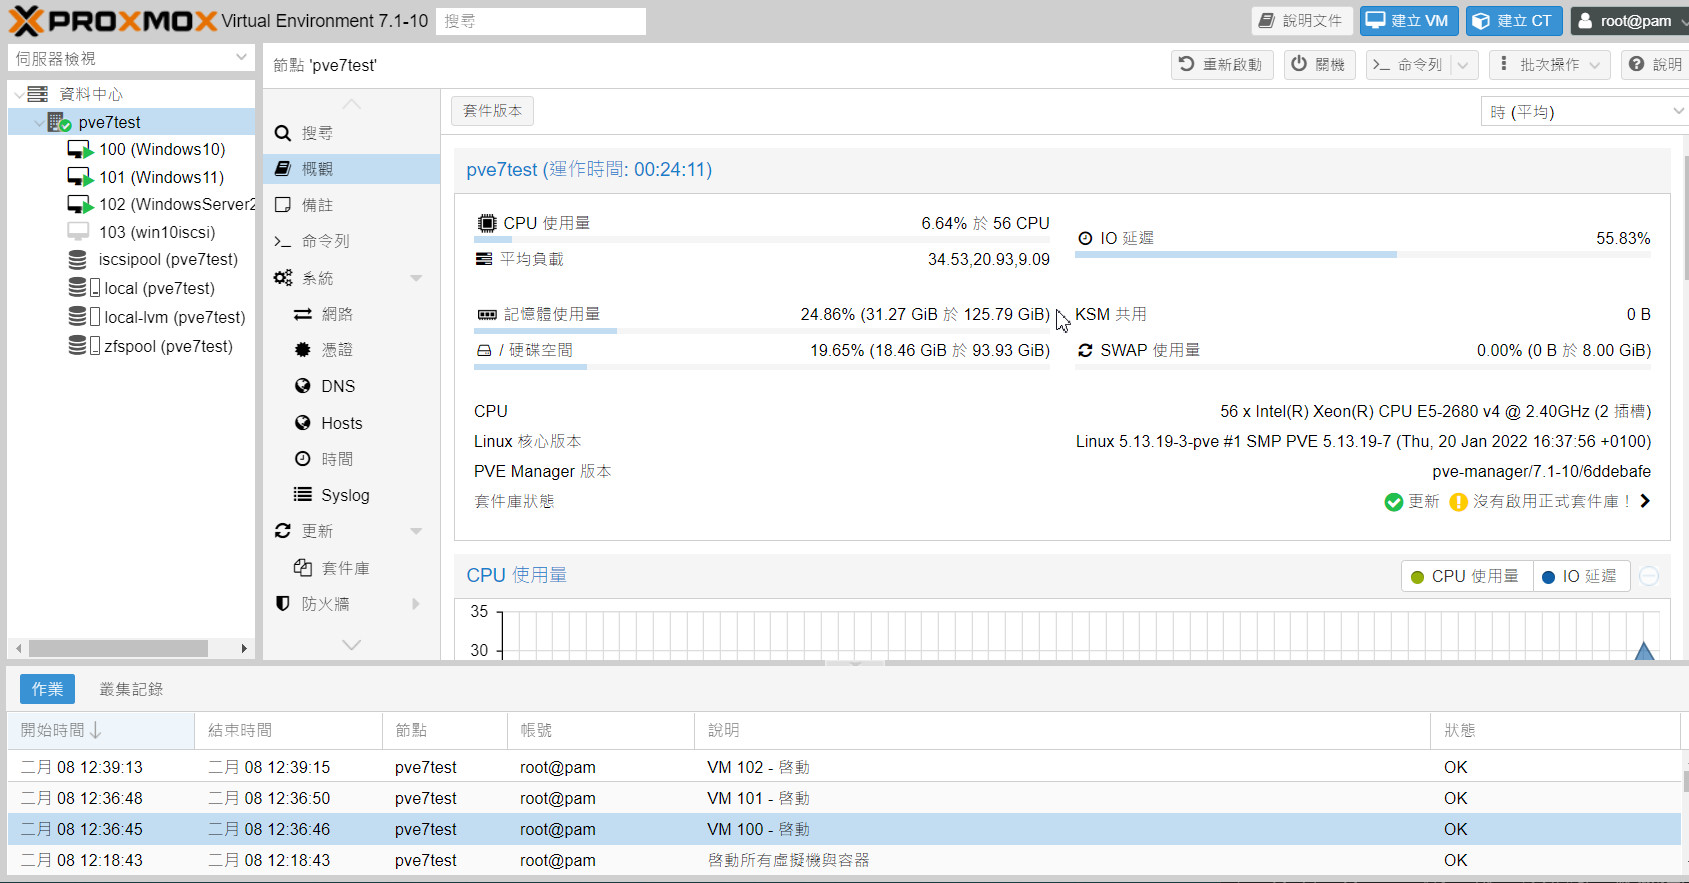Screen dimensions: 1689x883
Task: Select the 備註 notes menu item
Action: [317, 205]
